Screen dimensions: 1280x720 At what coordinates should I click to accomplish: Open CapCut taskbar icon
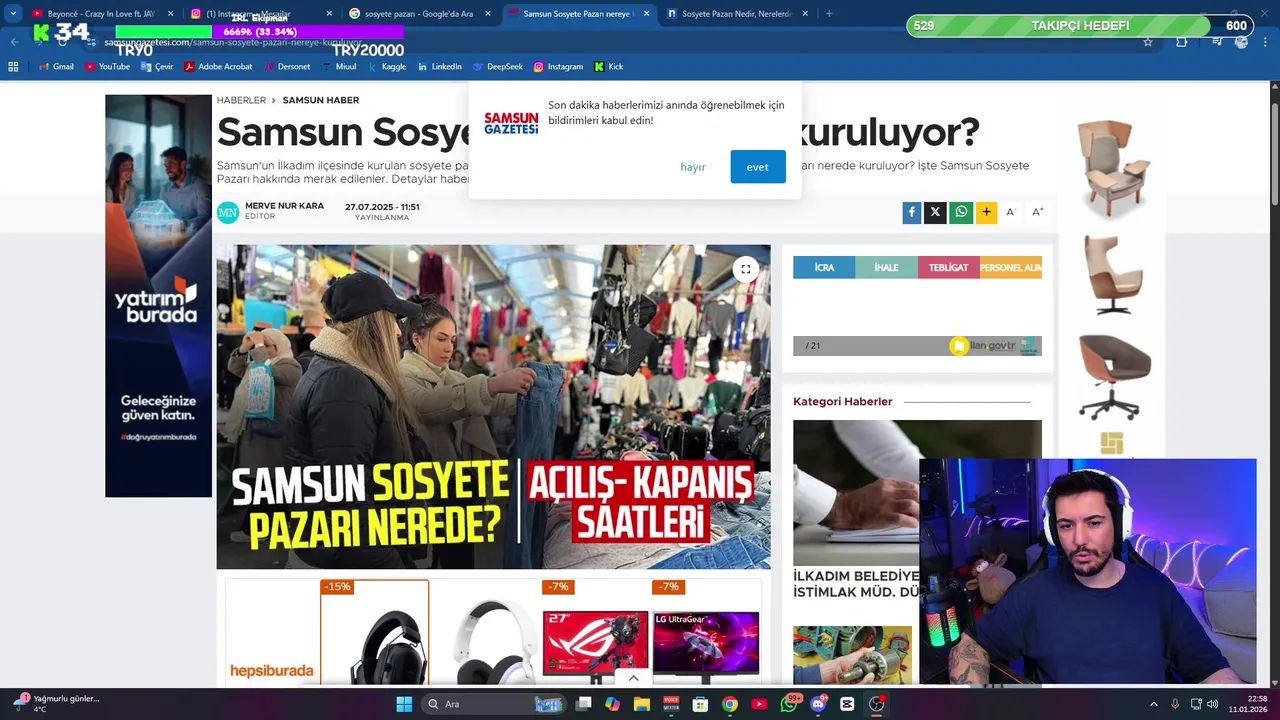tap(847, 704)
